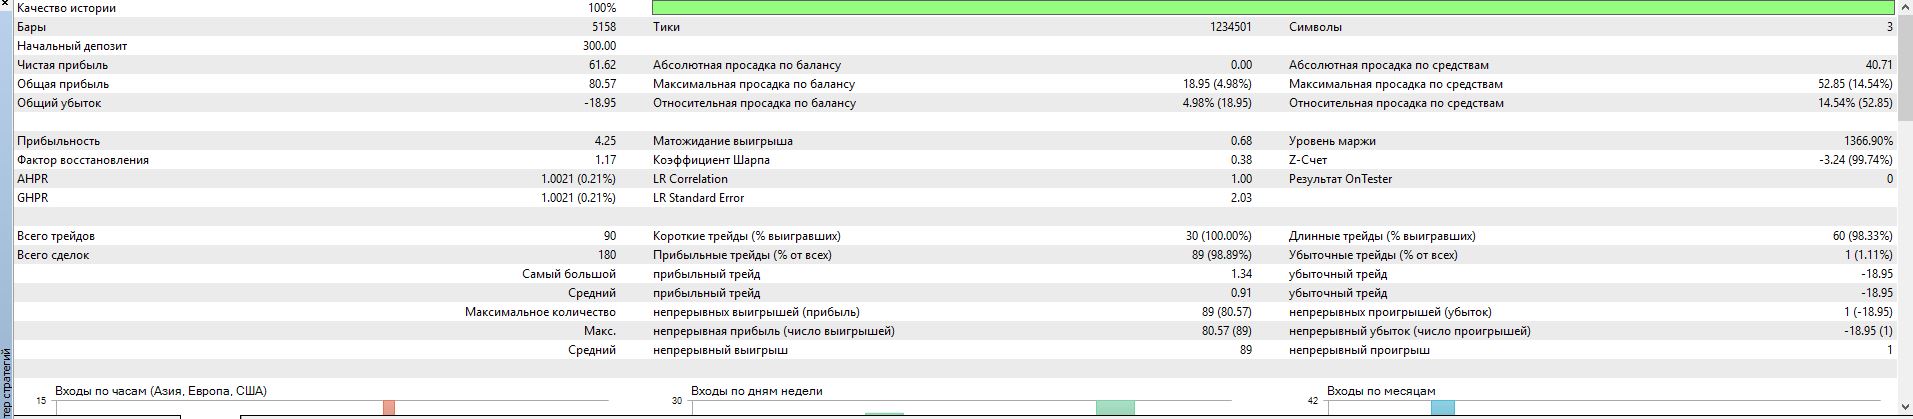
Task: Select 'Коэффициент Шарпа' label
Action: (711, 160)
